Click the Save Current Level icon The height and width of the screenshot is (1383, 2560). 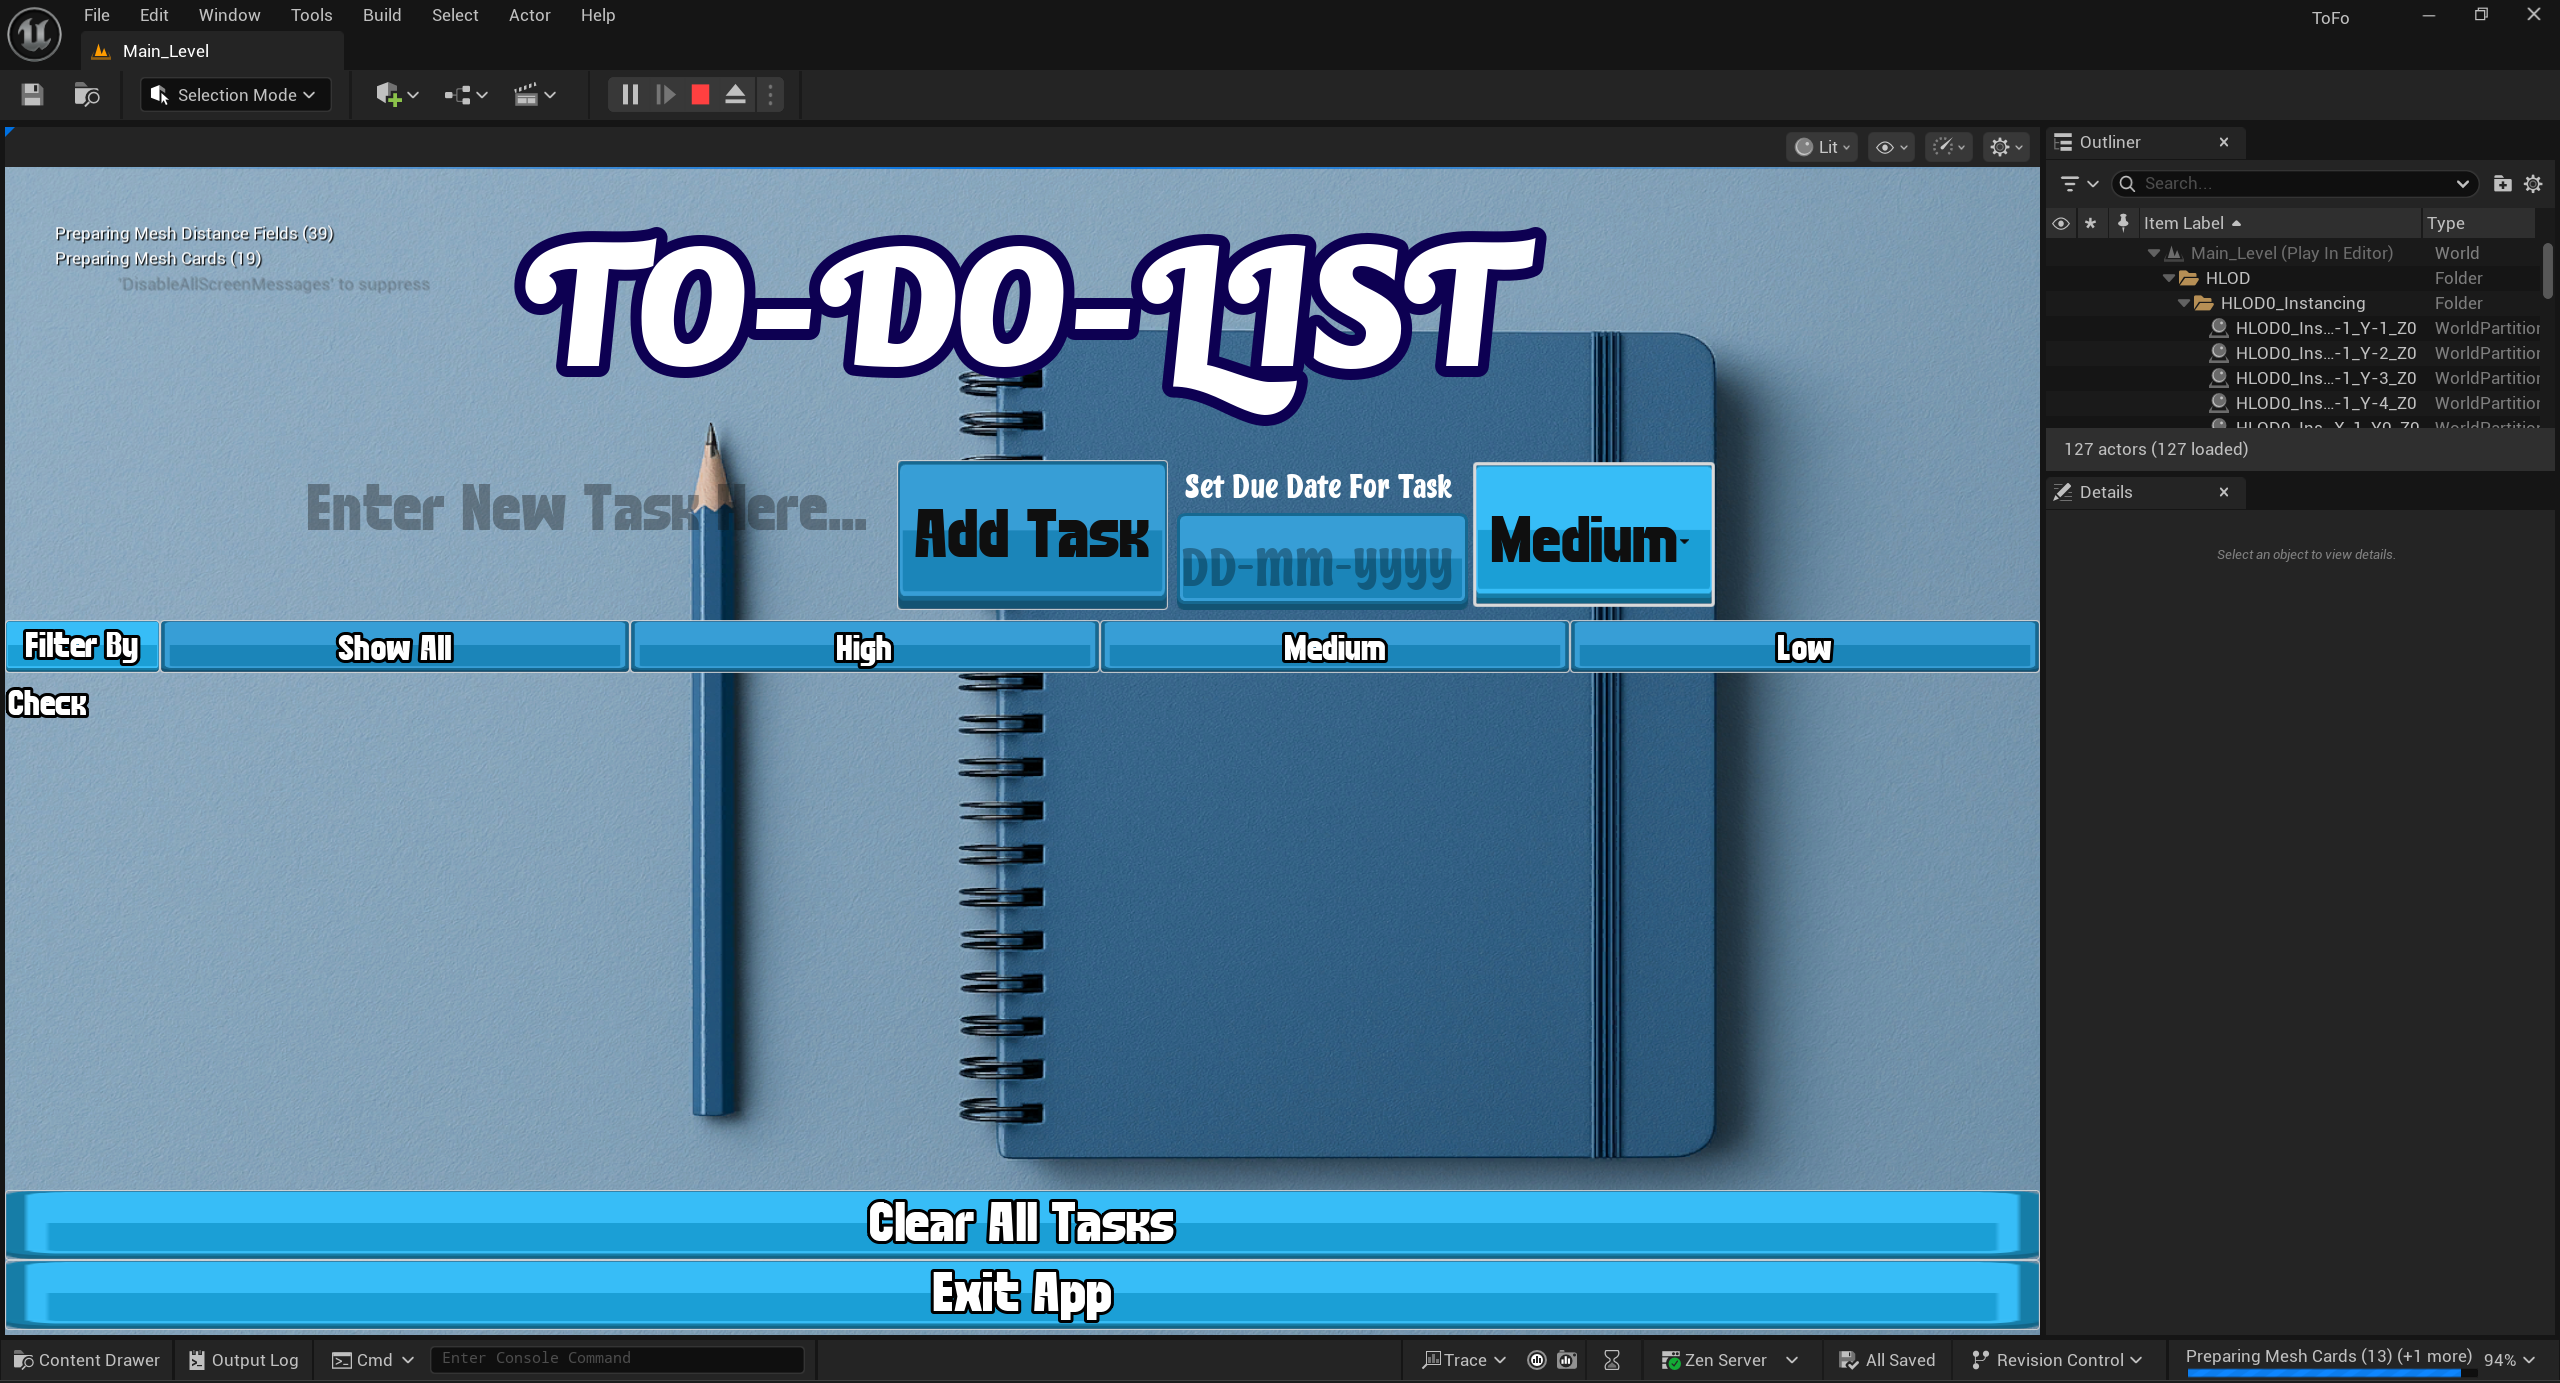[31, 94]
